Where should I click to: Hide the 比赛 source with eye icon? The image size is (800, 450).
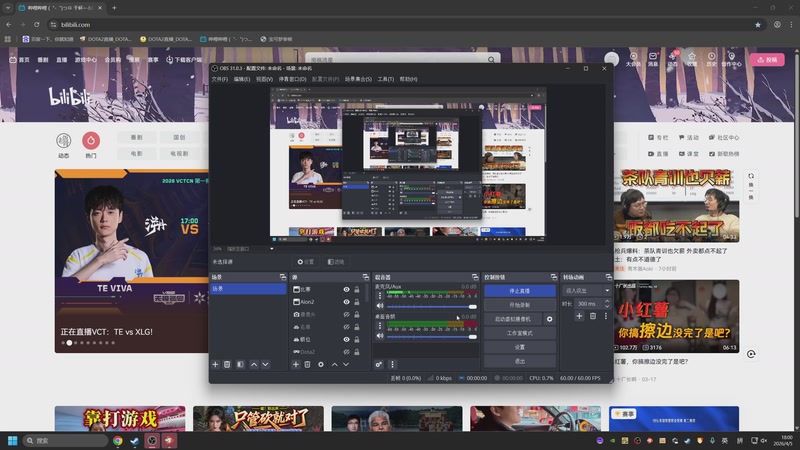[x=346, y=289]
